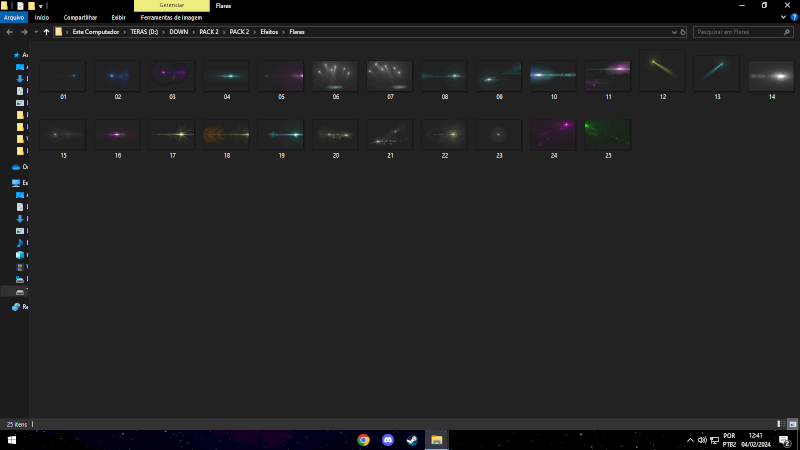This screenshot has height=450, width=800.
Task: Open the Compartilhar ribbon tab
Action: 80,17
